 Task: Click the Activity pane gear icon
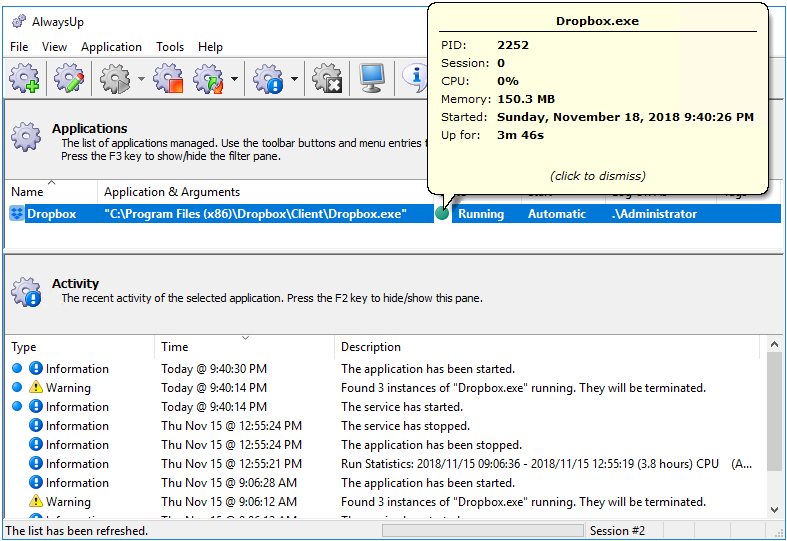pyautogui.click(x=26, y=292)
